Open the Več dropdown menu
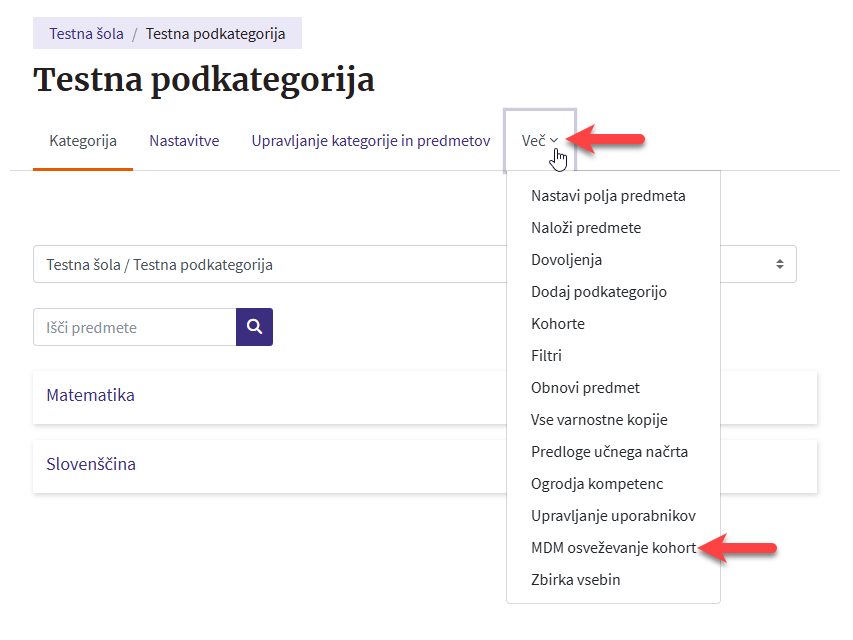This screenshot has width=853, height=640. pos(539,141)
